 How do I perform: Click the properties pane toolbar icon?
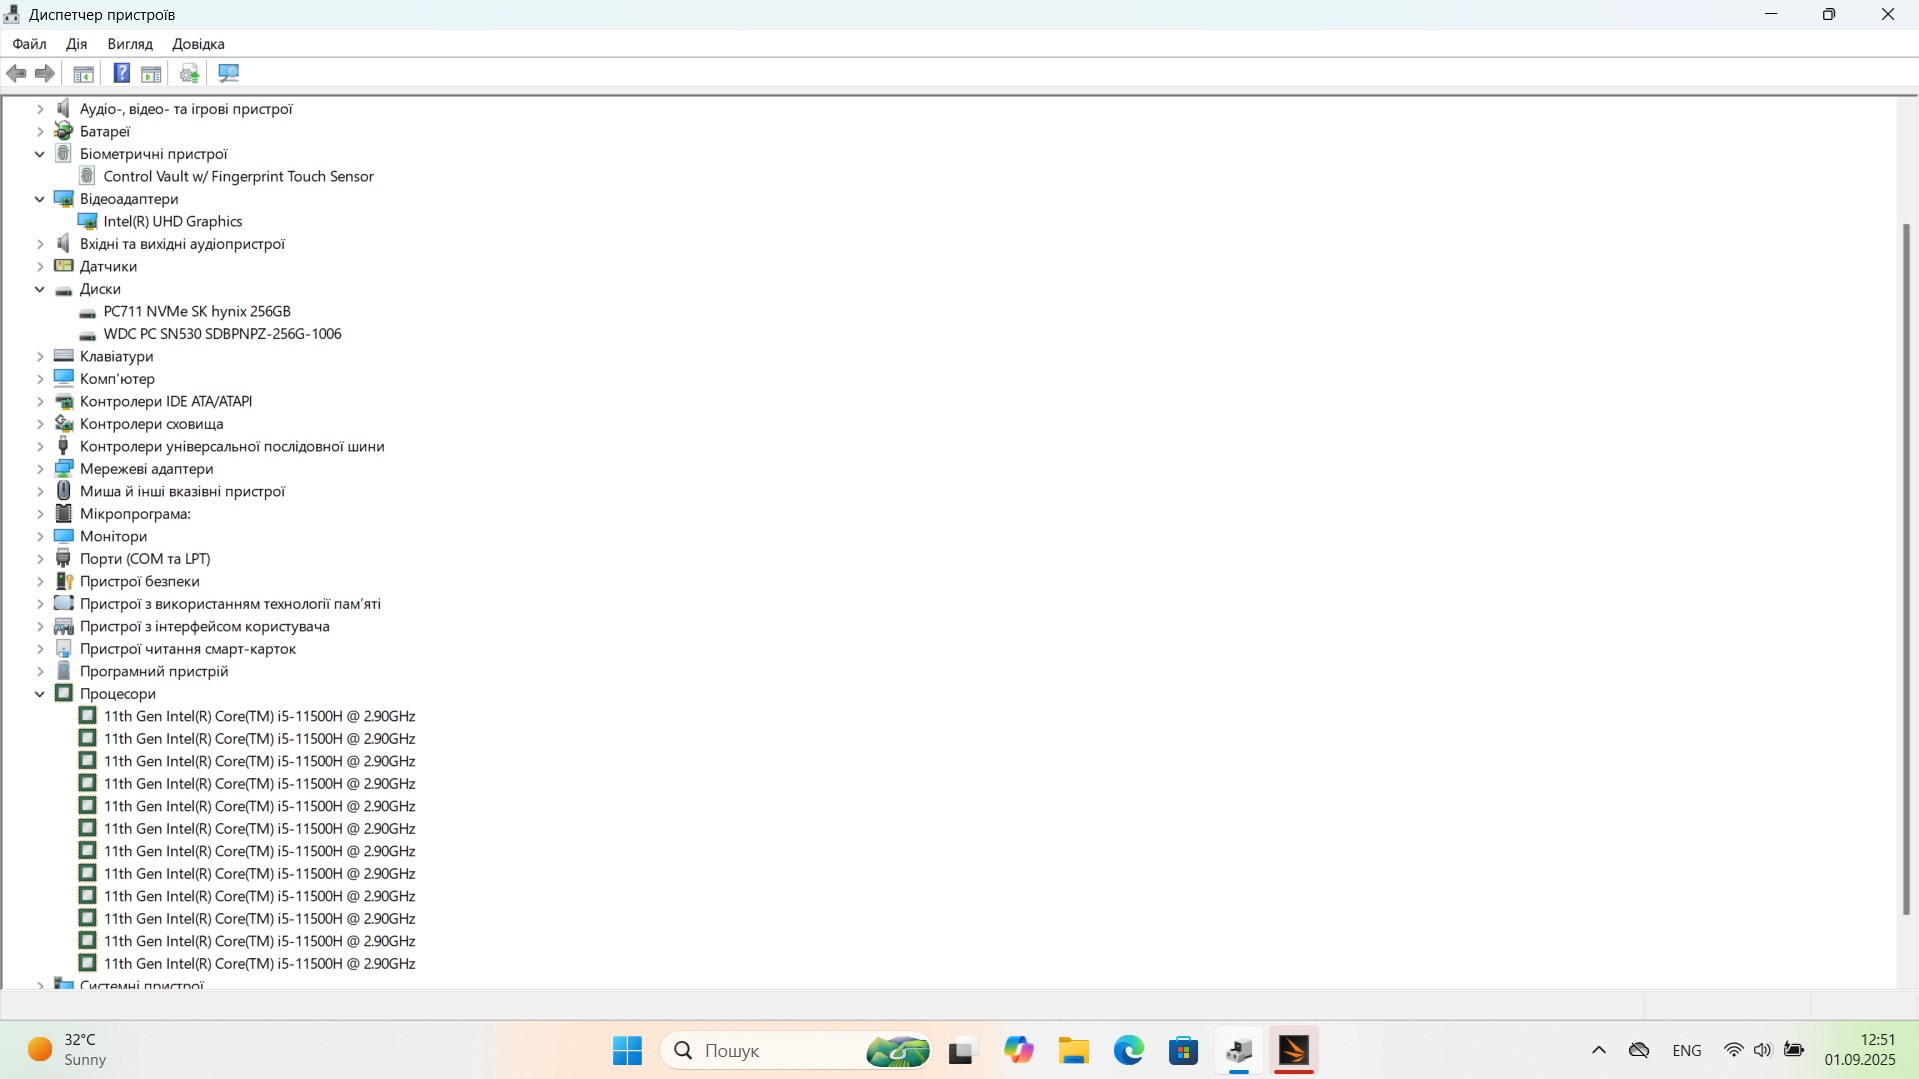(151, 73)
